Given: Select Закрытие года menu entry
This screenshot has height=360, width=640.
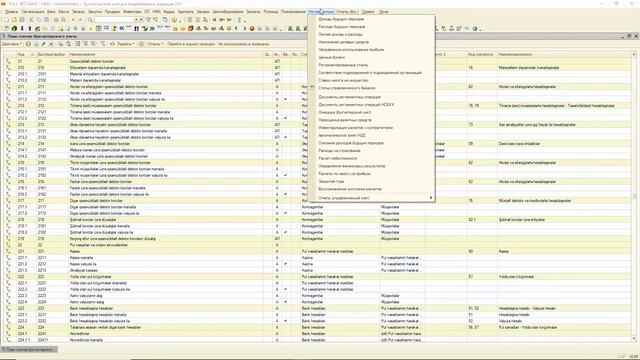Looking at the screenshot, I should point(331,181).
